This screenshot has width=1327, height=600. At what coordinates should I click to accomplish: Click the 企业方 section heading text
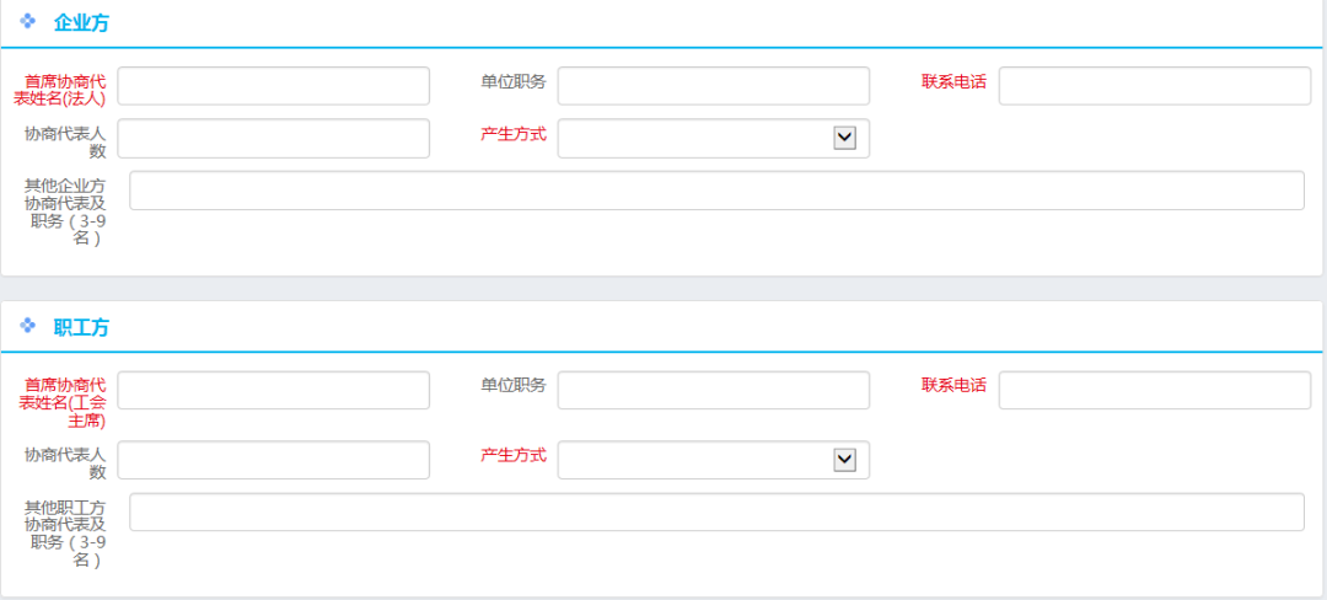81,23
